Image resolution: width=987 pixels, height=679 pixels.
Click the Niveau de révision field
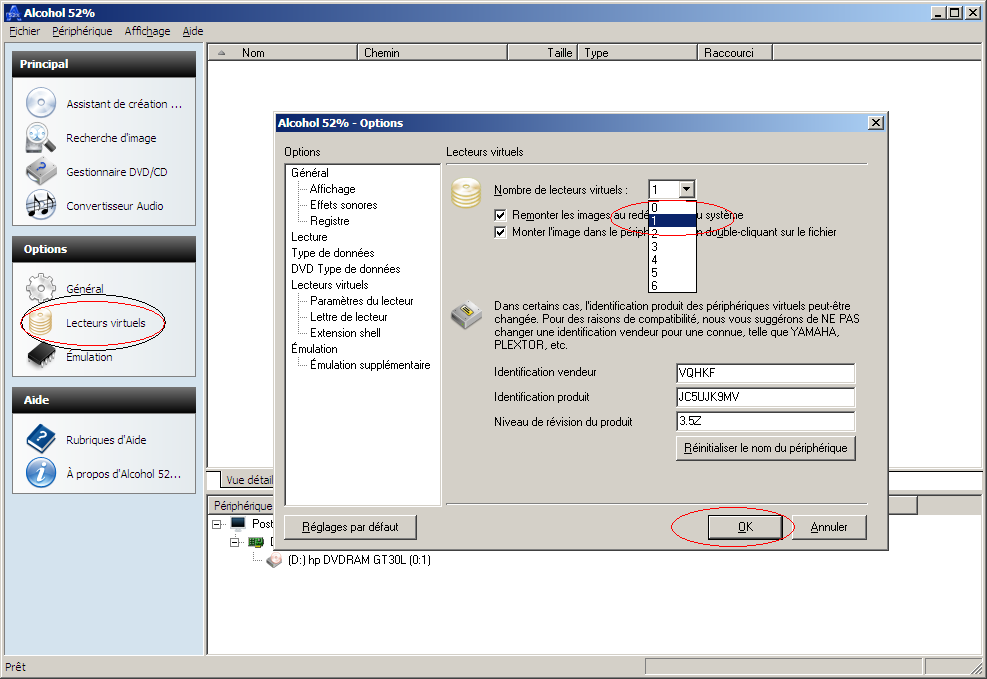tap(765, 421)
